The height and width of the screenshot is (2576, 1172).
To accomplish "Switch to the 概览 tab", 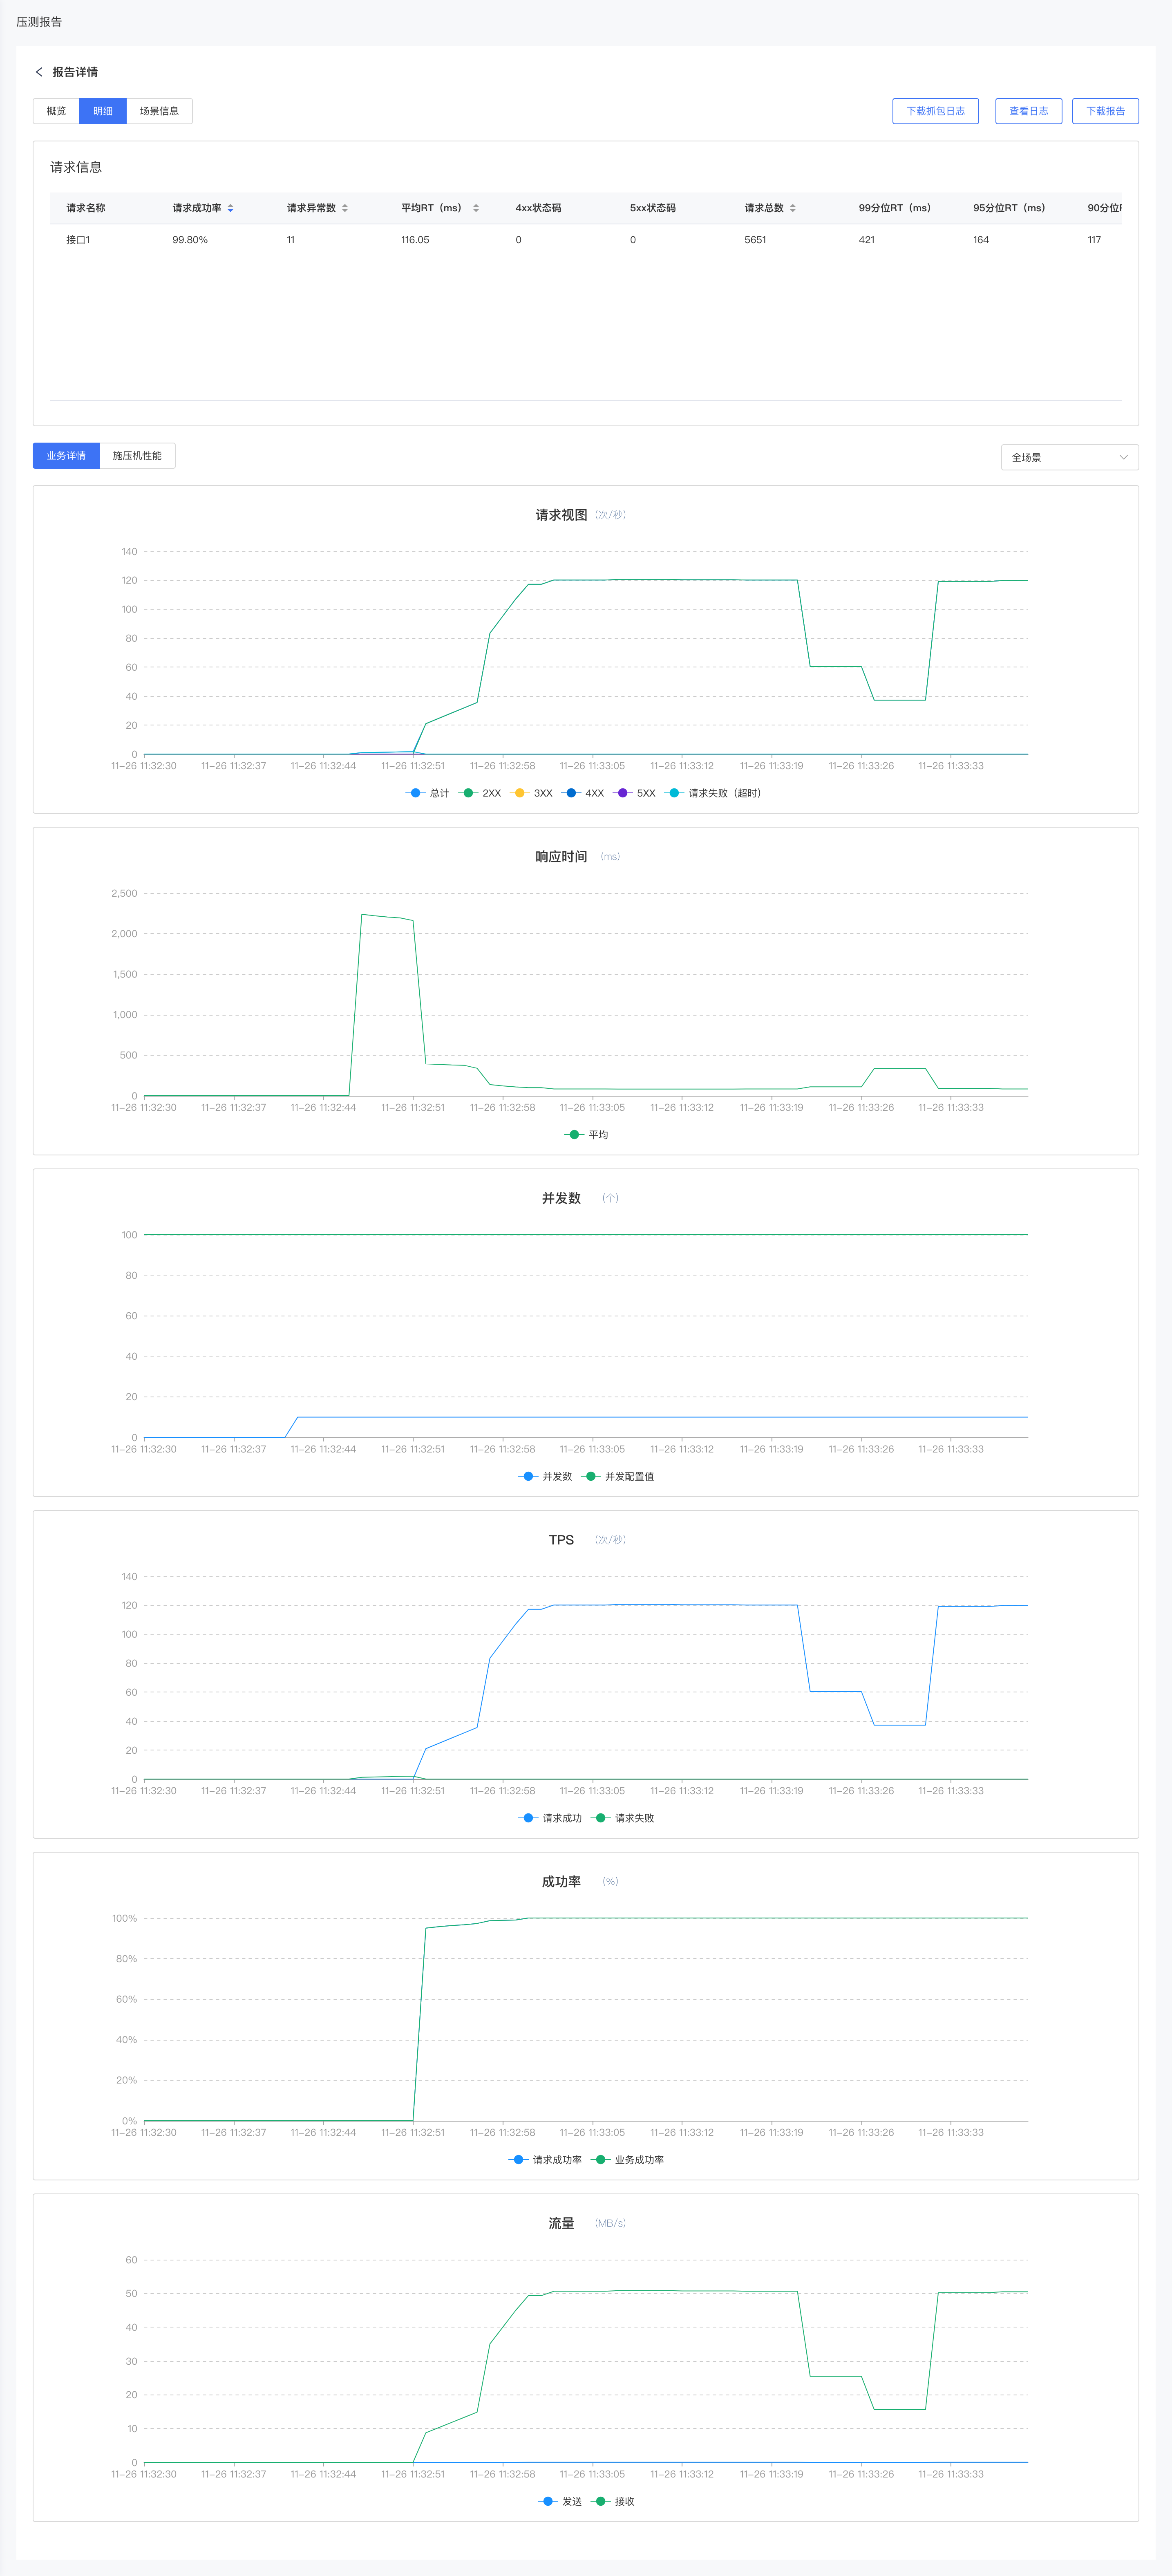I will (x=56, y=111).
